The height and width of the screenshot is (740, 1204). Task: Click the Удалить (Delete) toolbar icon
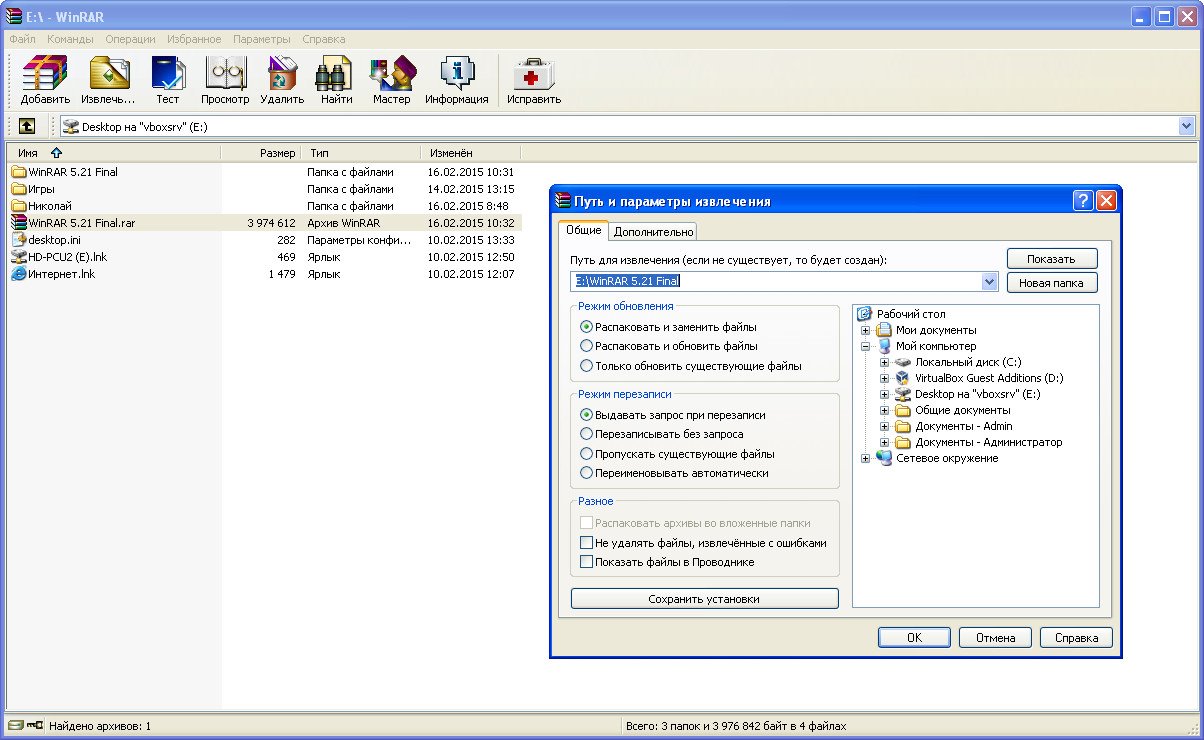point(282,79)
